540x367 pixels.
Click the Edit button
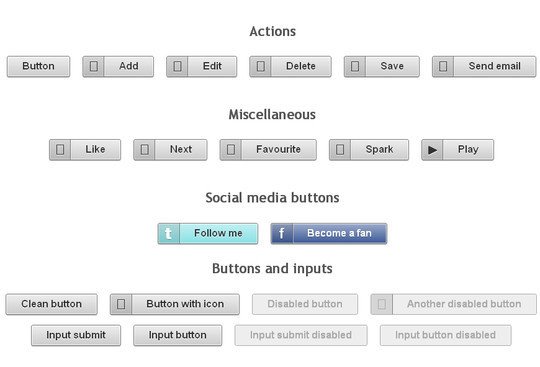point(201,66)
